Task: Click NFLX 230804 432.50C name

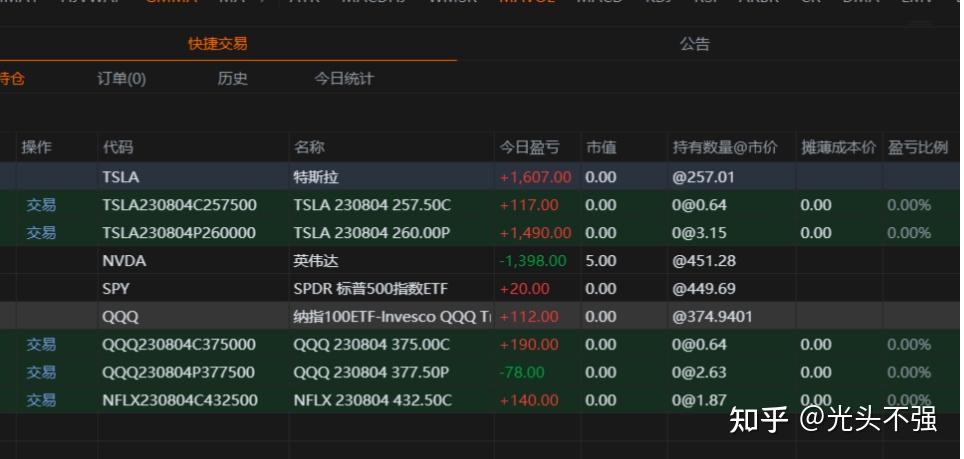Action: pos(373,400)
